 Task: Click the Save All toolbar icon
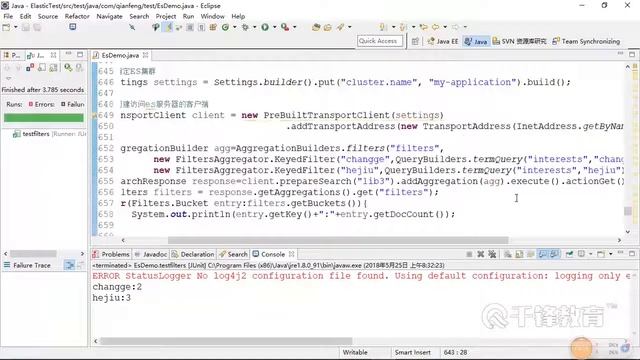click(x=37, y=27)
